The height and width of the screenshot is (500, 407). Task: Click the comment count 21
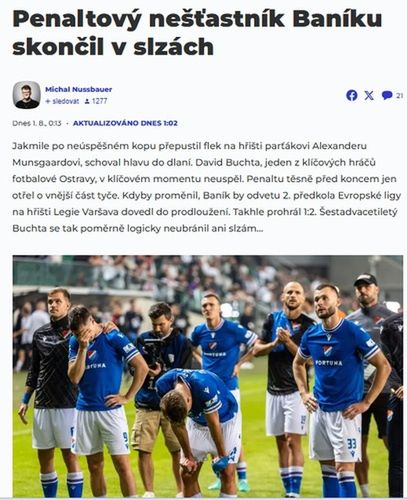tap(400, 96)
